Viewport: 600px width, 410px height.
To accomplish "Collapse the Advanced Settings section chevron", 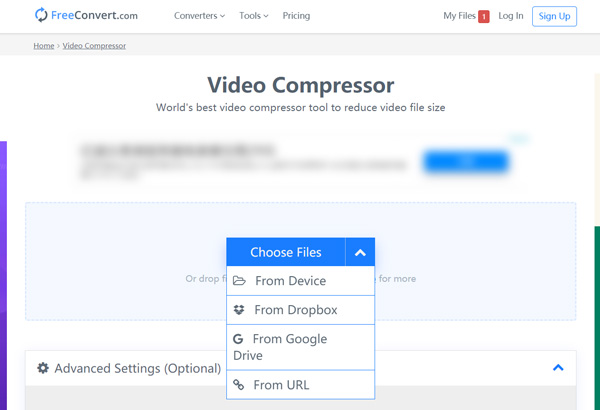I will pos(558,368).
